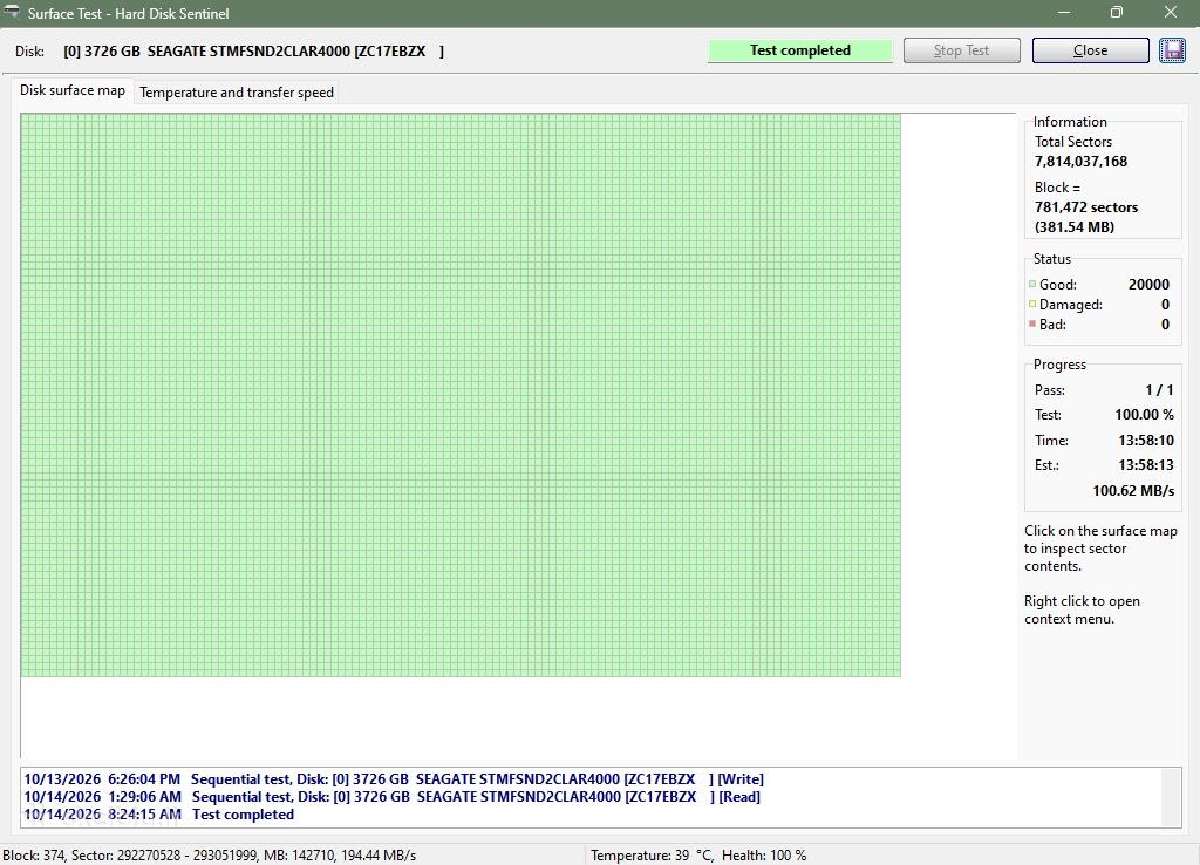1200x865 pixels.
Task: Select the Test completed log entry
Action: click(x=159, y=815)
